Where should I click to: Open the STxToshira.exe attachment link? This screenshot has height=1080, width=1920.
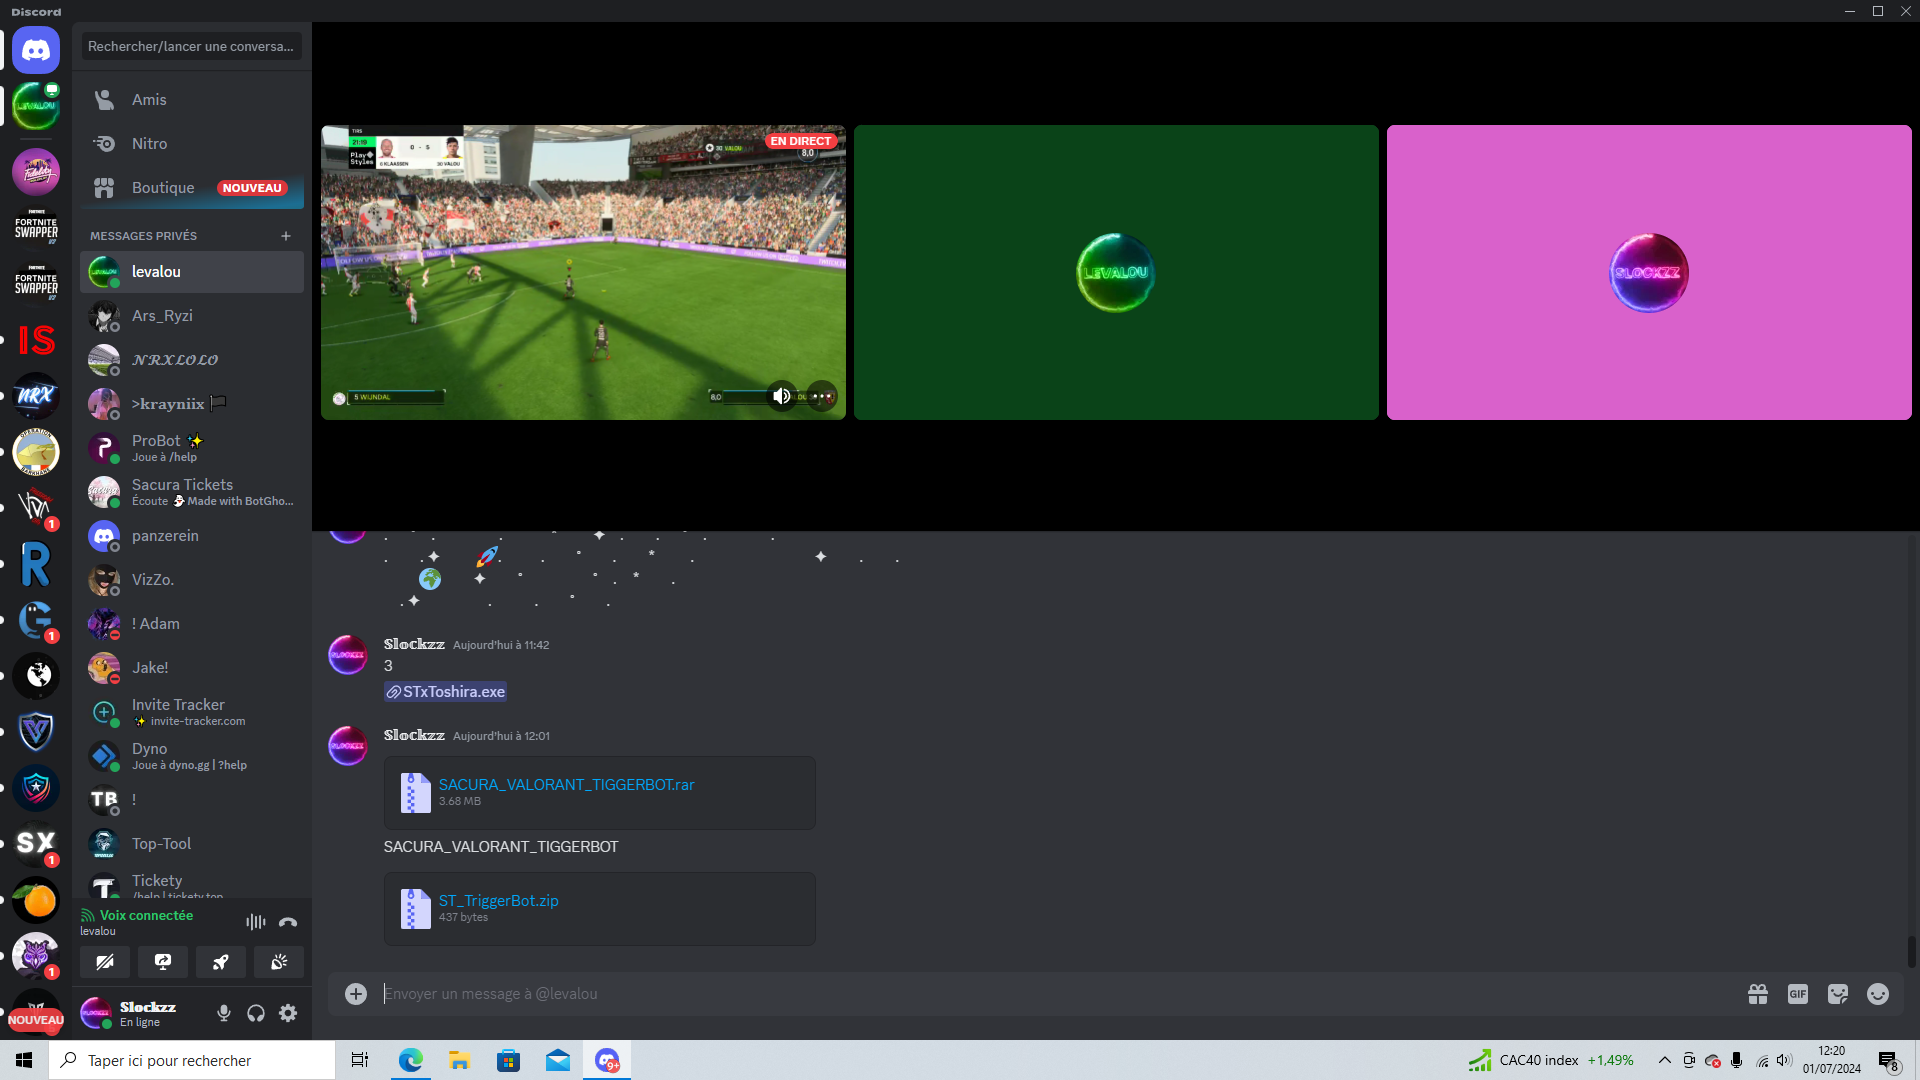(445, 692)
